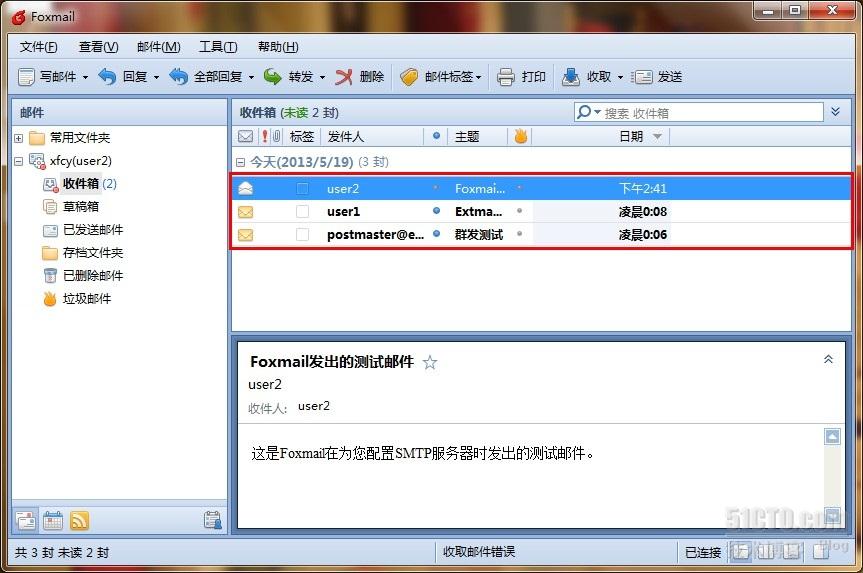Open the 帮助(H) menu
Viewport: 863px width, 573px height.
pyautogui.click(x=278, y=47)
